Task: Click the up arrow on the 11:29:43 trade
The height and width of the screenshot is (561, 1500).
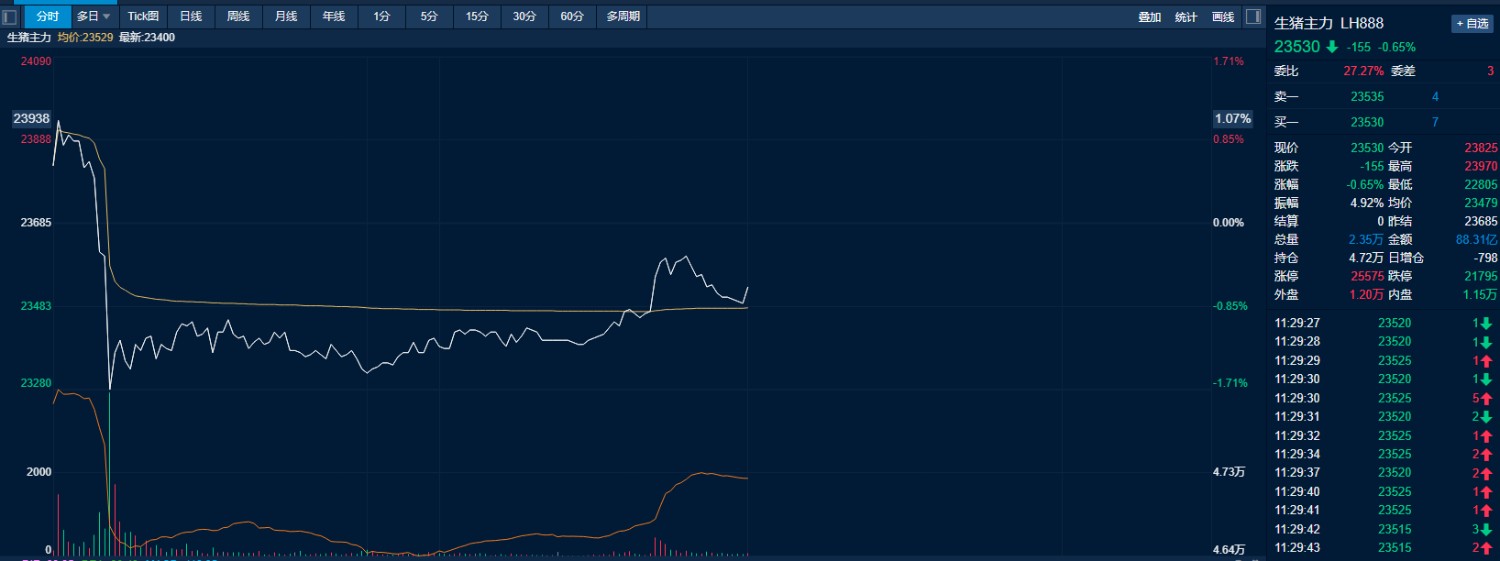Action: pyautogui.click(x=1487, y=548)
